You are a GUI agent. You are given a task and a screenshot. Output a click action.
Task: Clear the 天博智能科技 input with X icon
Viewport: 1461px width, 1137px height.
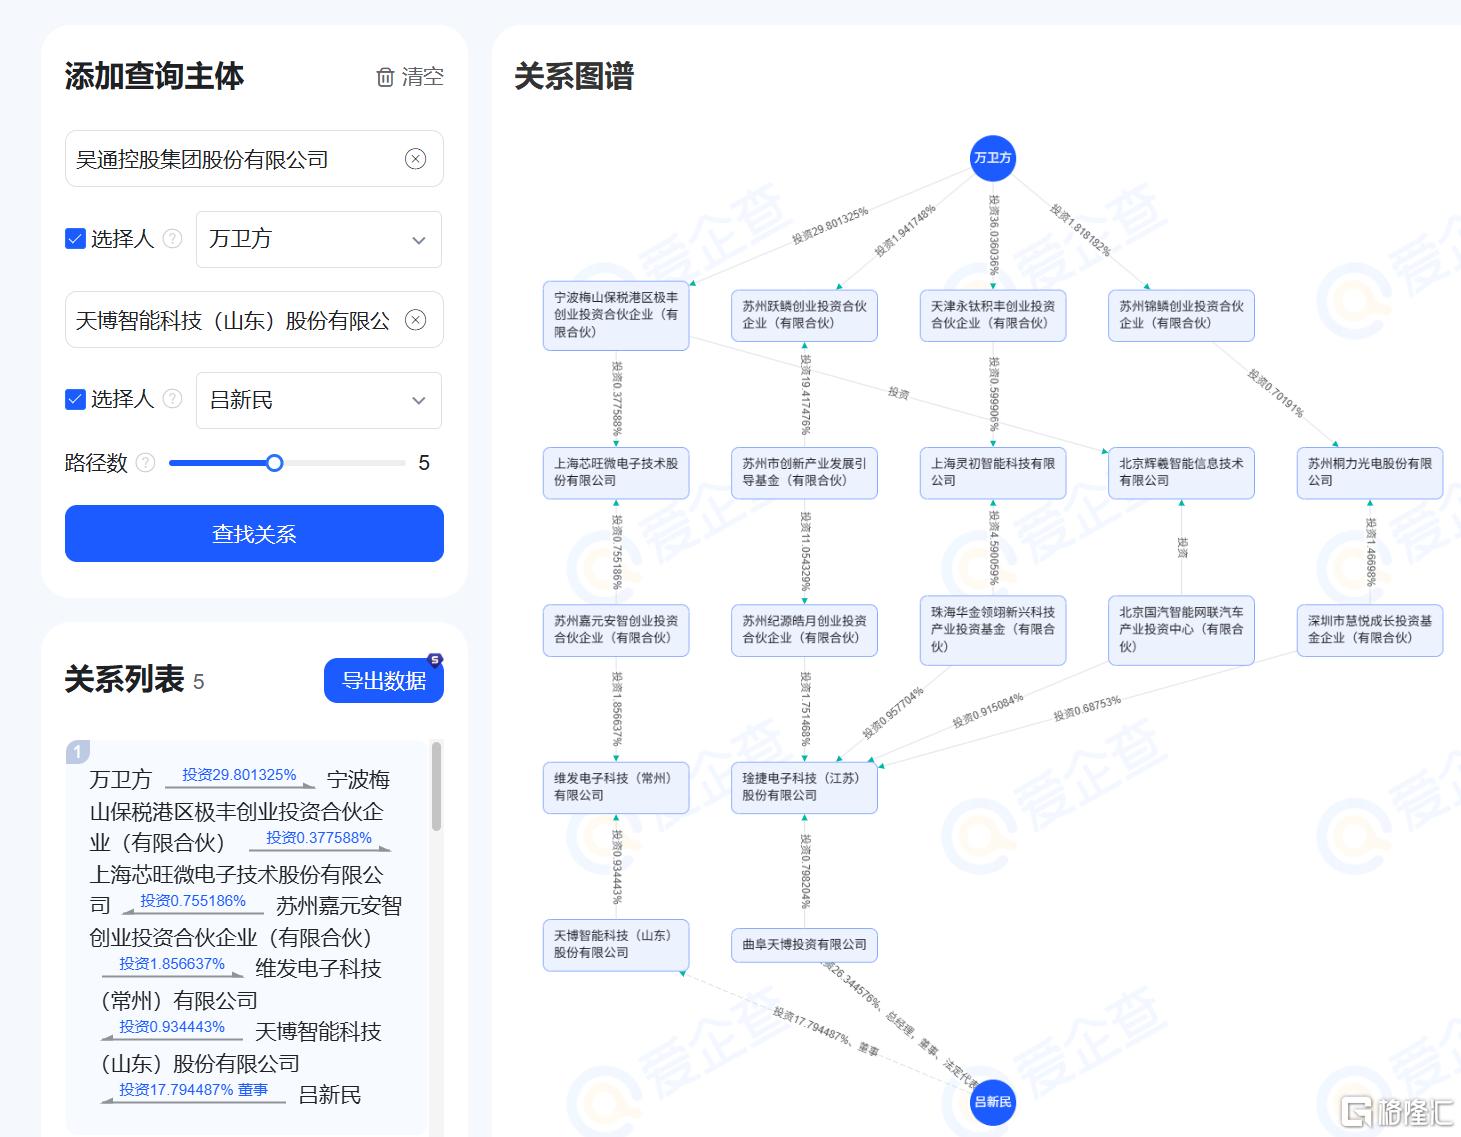tap(415, 320)
